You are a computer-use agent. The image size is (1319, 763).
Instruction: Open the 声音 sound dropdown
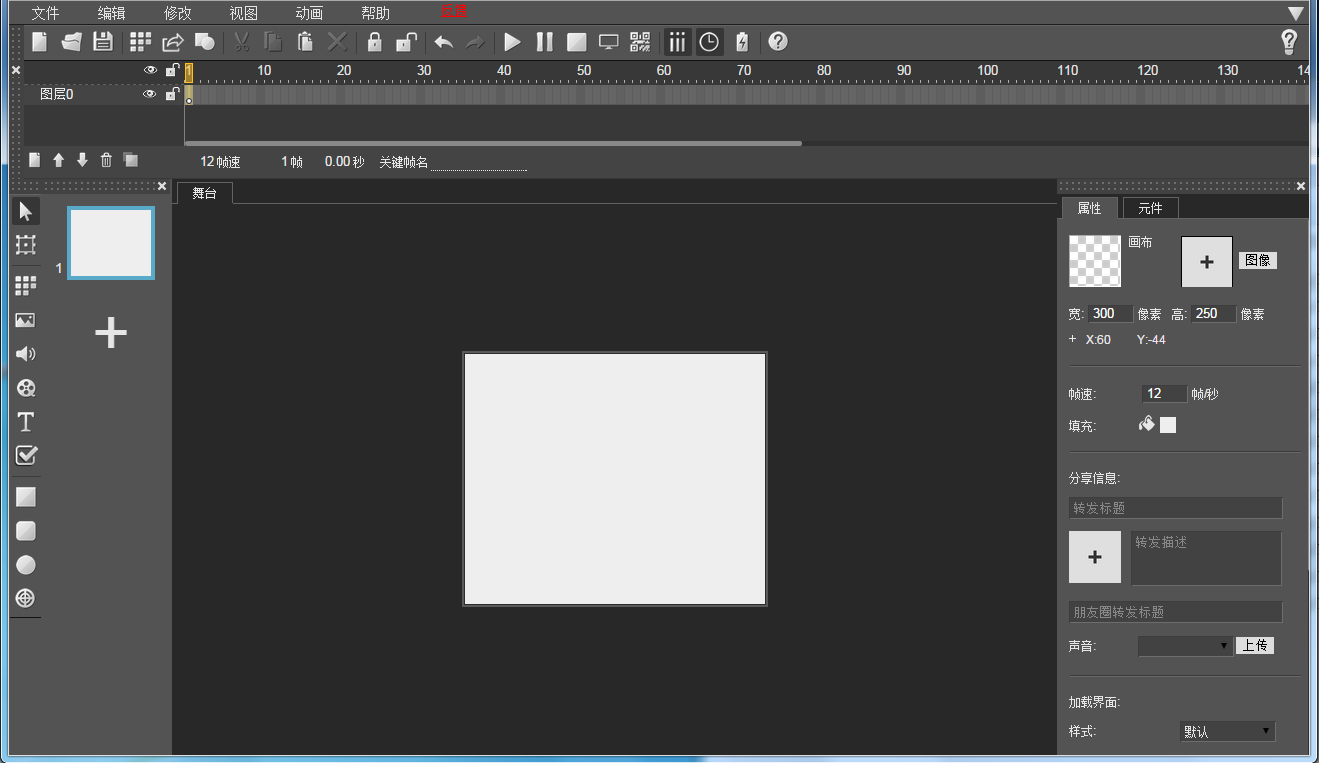1185,646
